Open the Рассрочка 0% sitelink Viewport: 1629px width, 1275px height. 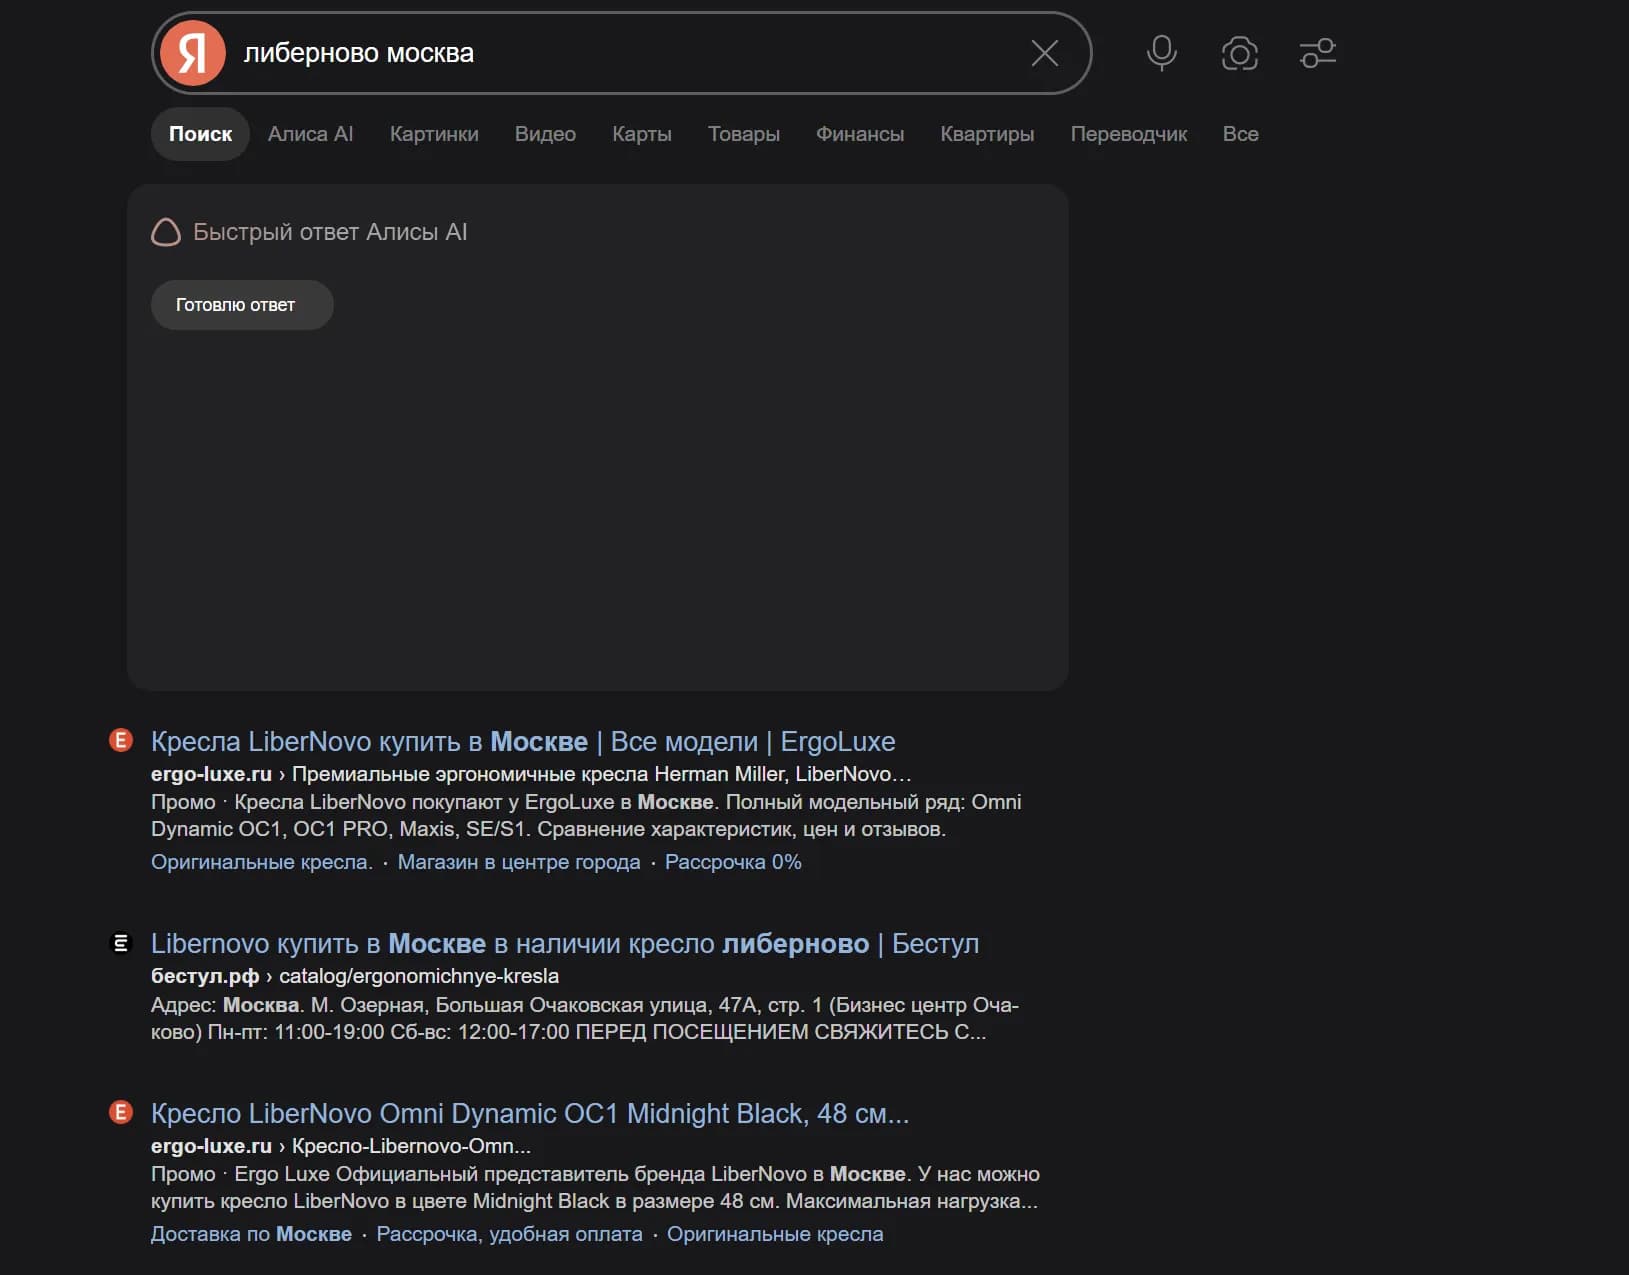[x=733, y=862]
